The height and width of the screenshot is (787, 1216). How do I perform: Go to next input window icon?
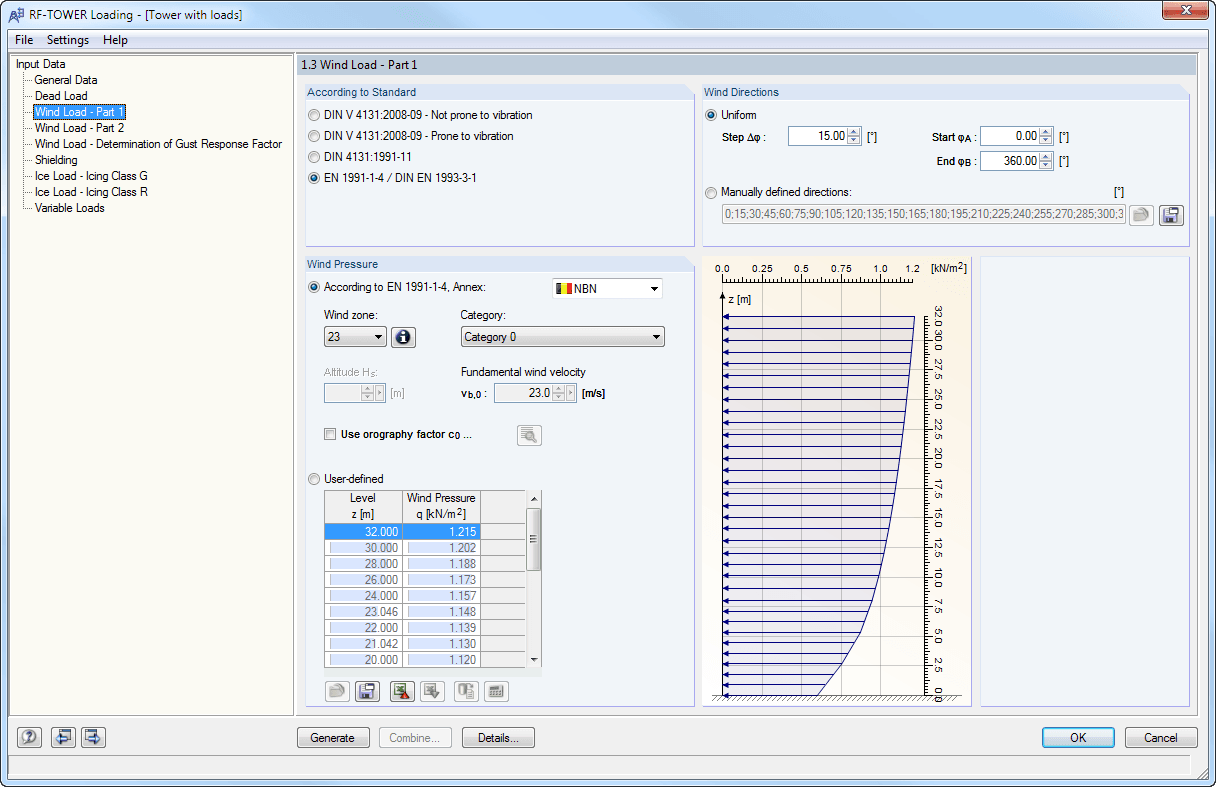coord(93,737)
